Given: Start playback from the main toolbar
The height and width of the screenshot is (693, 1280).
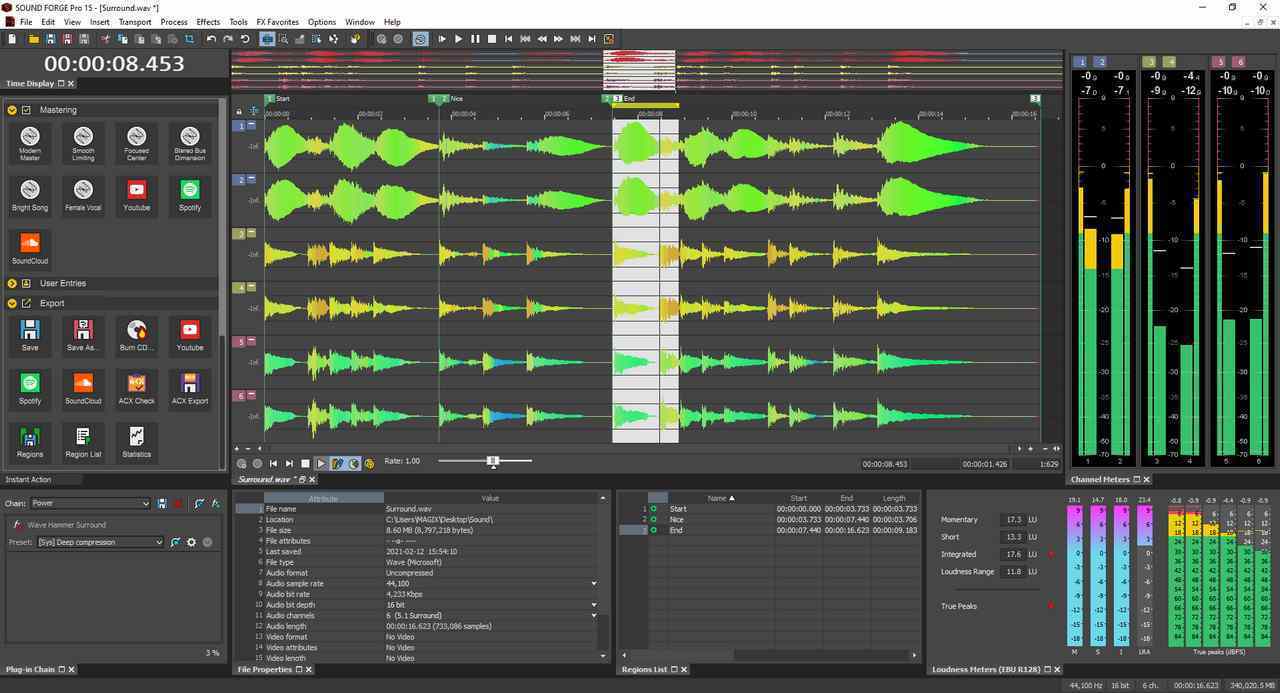Looking at the screenshot, I should point(458,39).
